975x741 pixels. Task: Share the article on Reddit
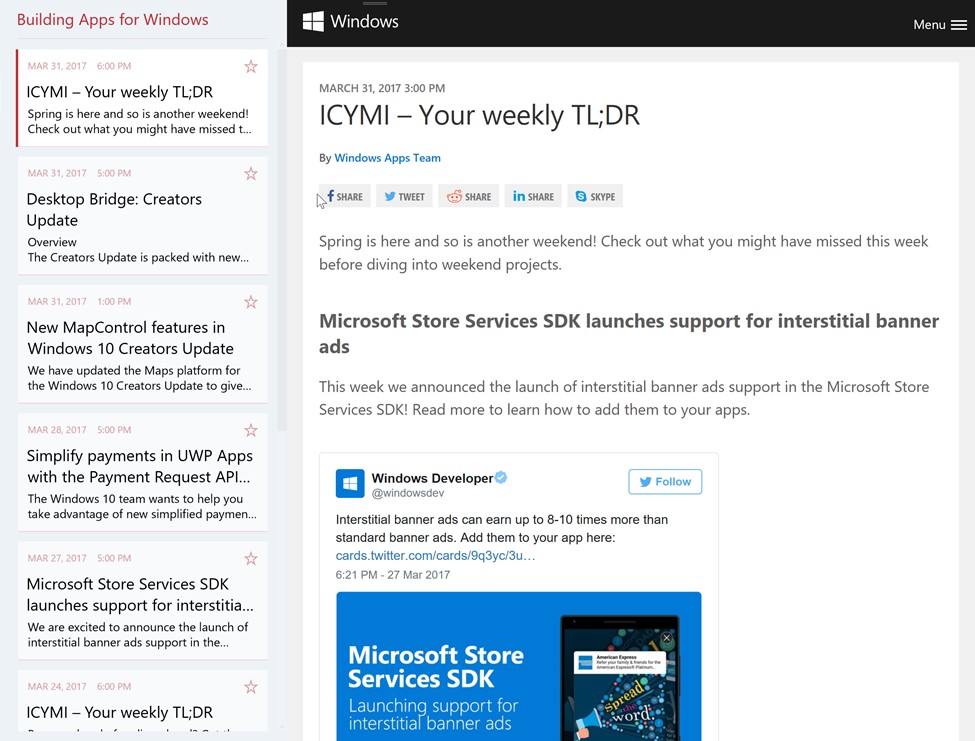(468, 196)
